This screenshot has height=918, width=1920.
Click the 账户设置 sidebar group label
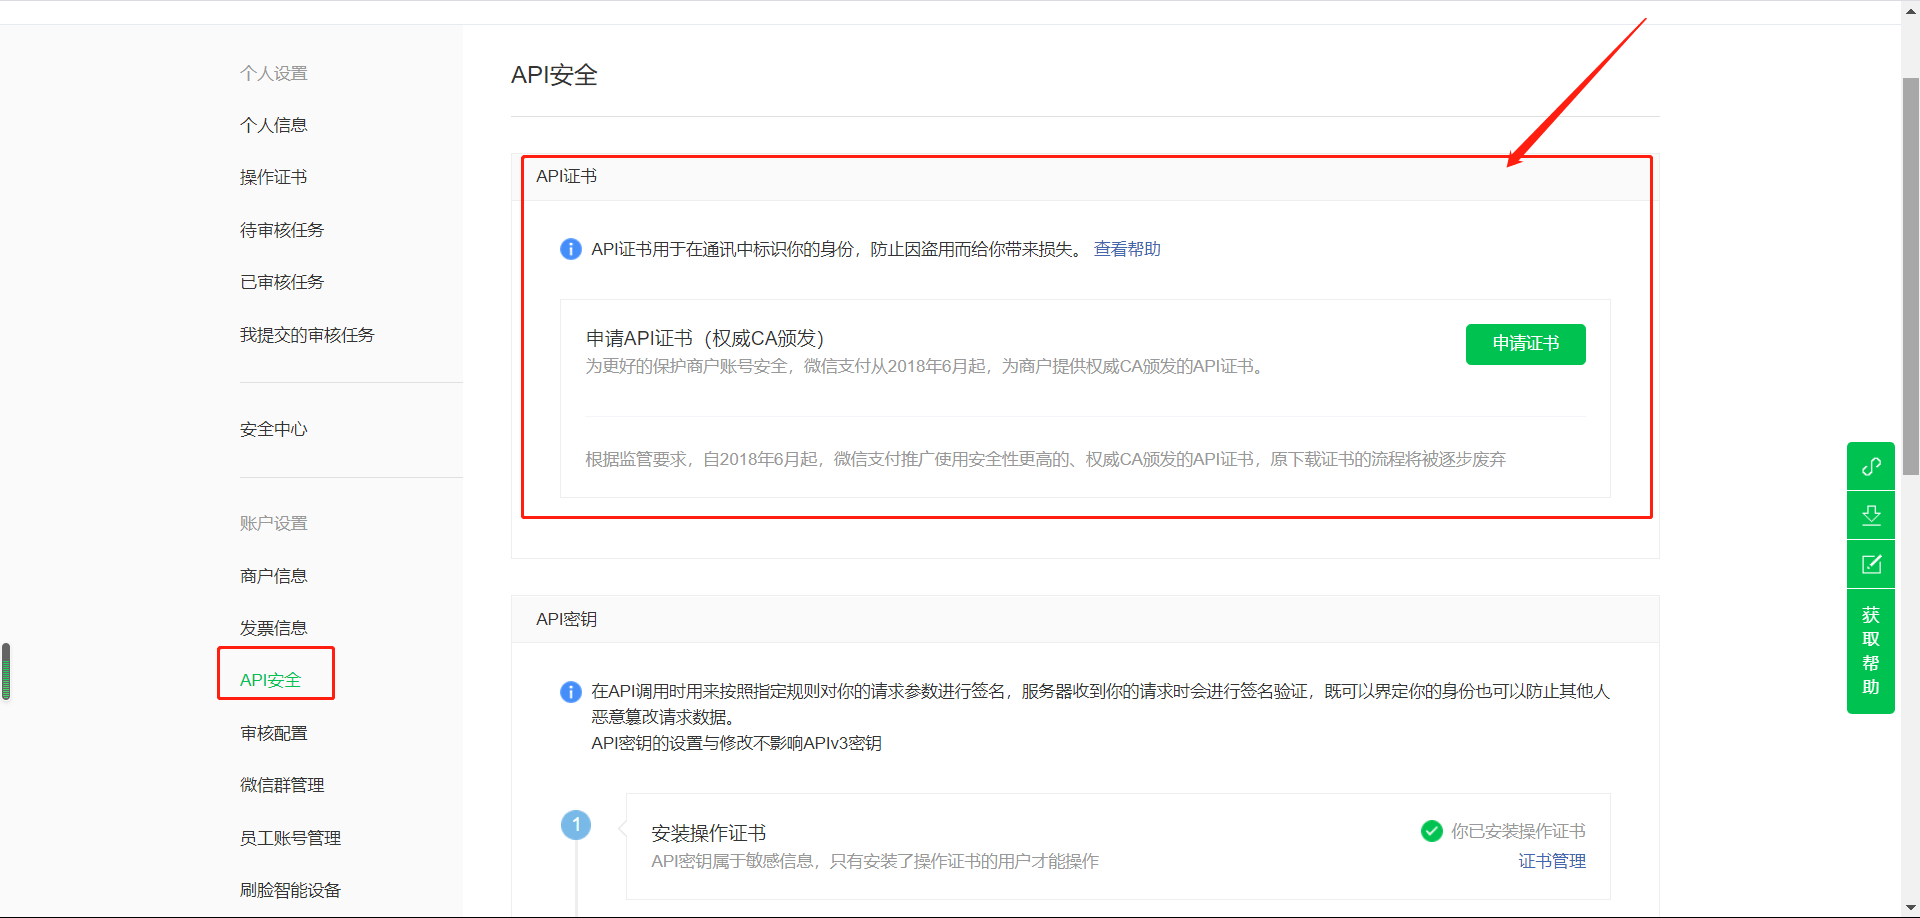coord(274,523)
